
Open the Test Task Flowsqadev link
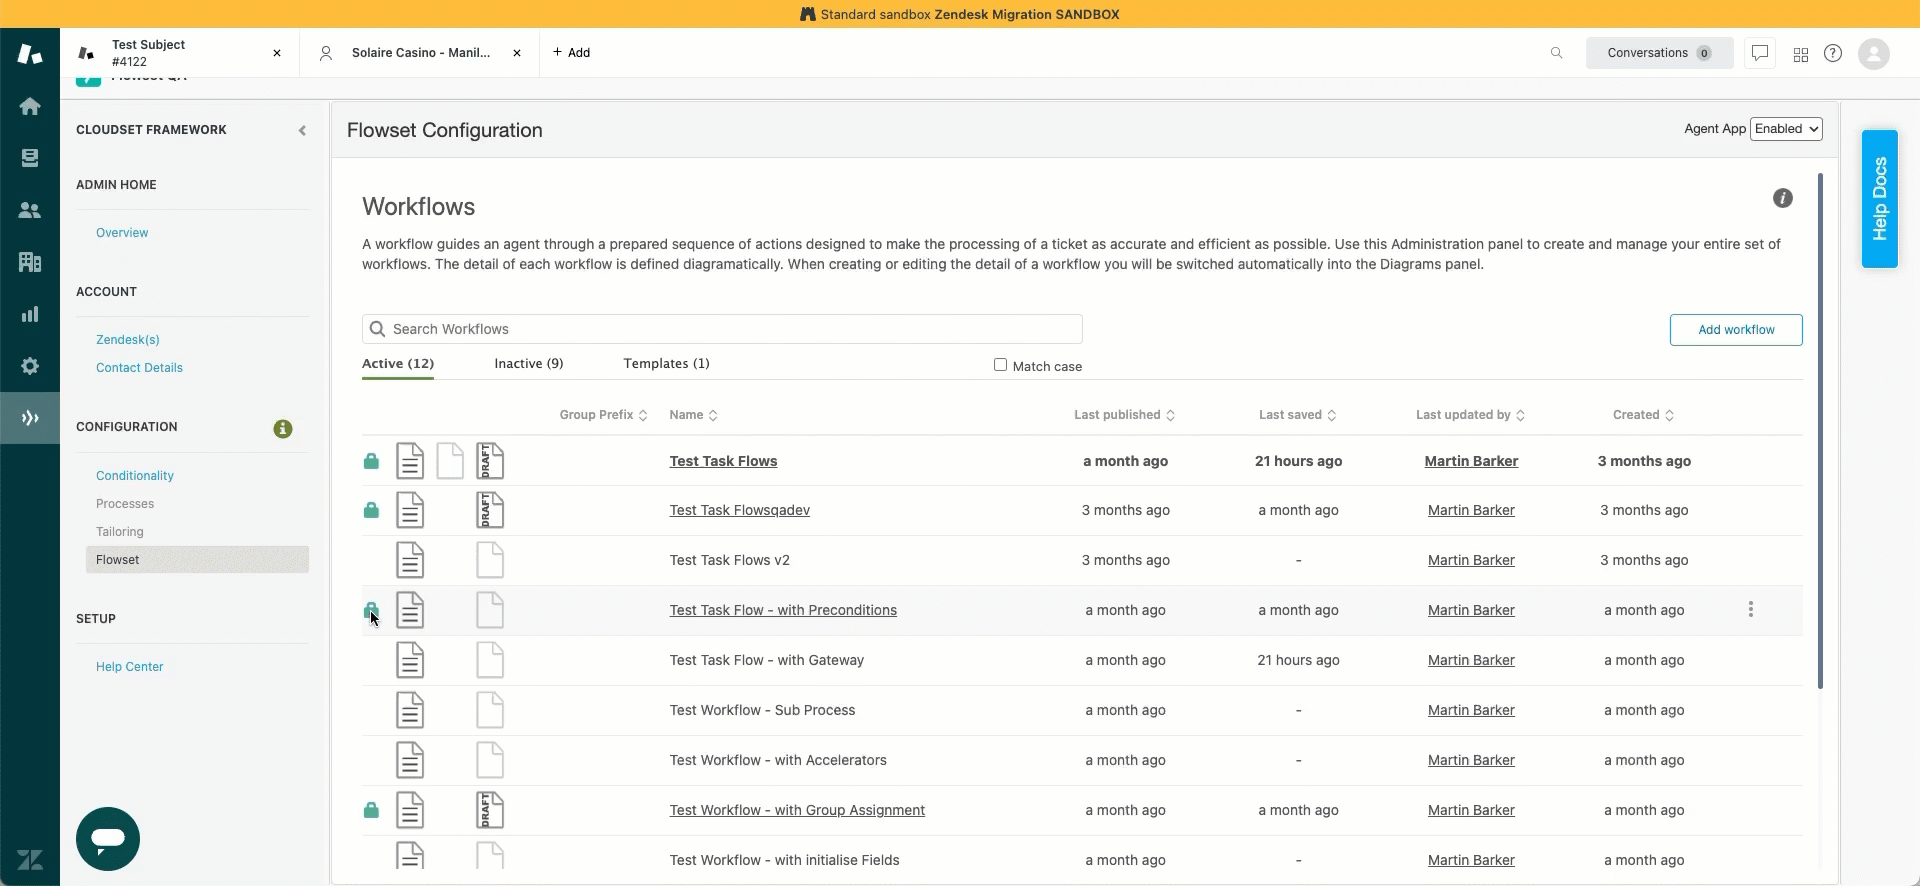pos(740,510)
